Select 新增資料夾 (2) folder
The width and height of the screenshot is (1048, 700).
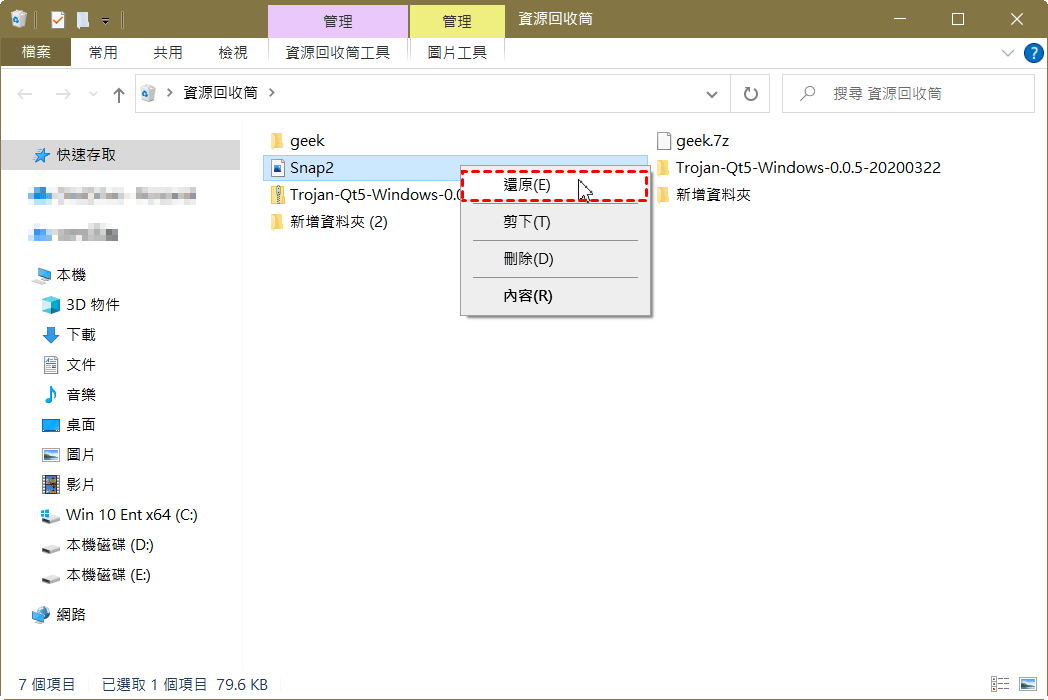pyautogui.click(x=328, y=221)
